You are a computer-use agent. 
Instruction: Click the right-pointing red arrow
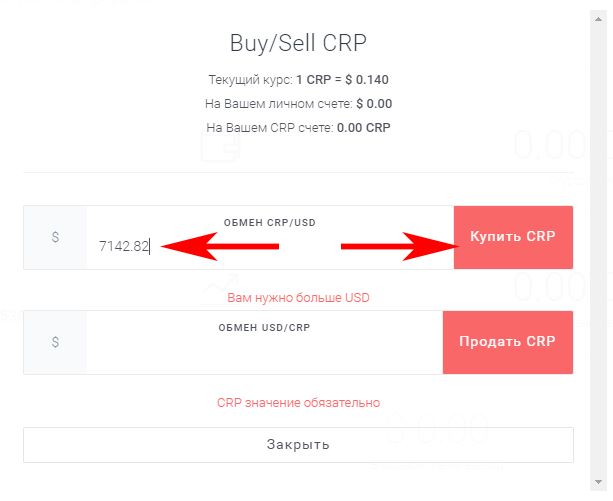[x=400, y=247]
